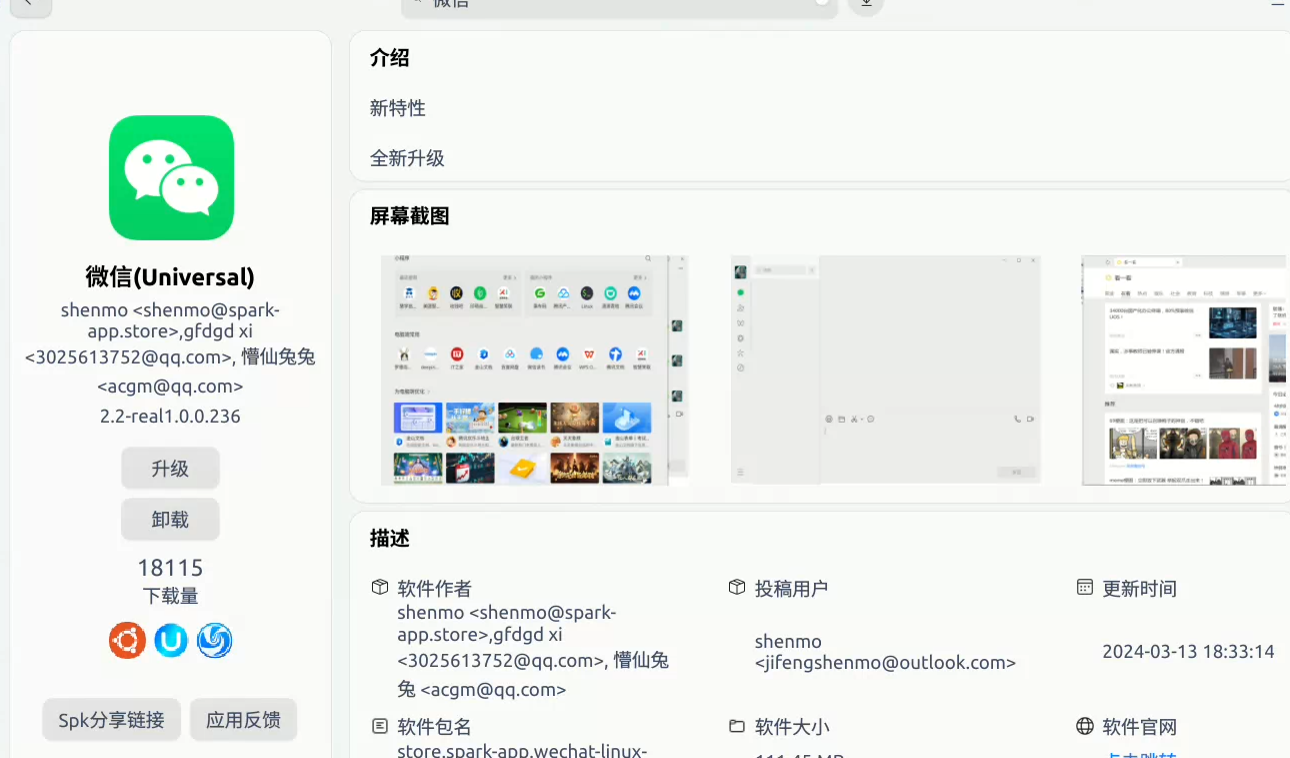
Task: Open the download list icon by the search bar
Action: click(x=866, y=4)
